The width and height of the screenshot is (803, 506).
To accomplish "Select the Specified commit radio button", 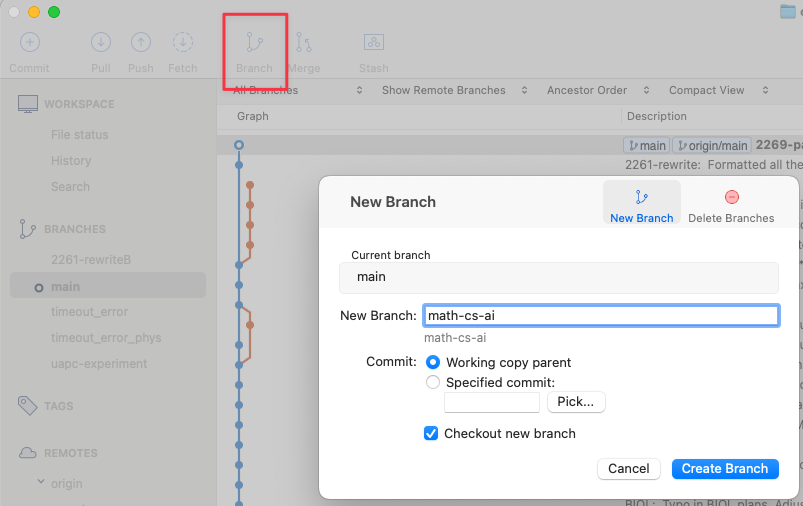I will [x=433, y=382].
